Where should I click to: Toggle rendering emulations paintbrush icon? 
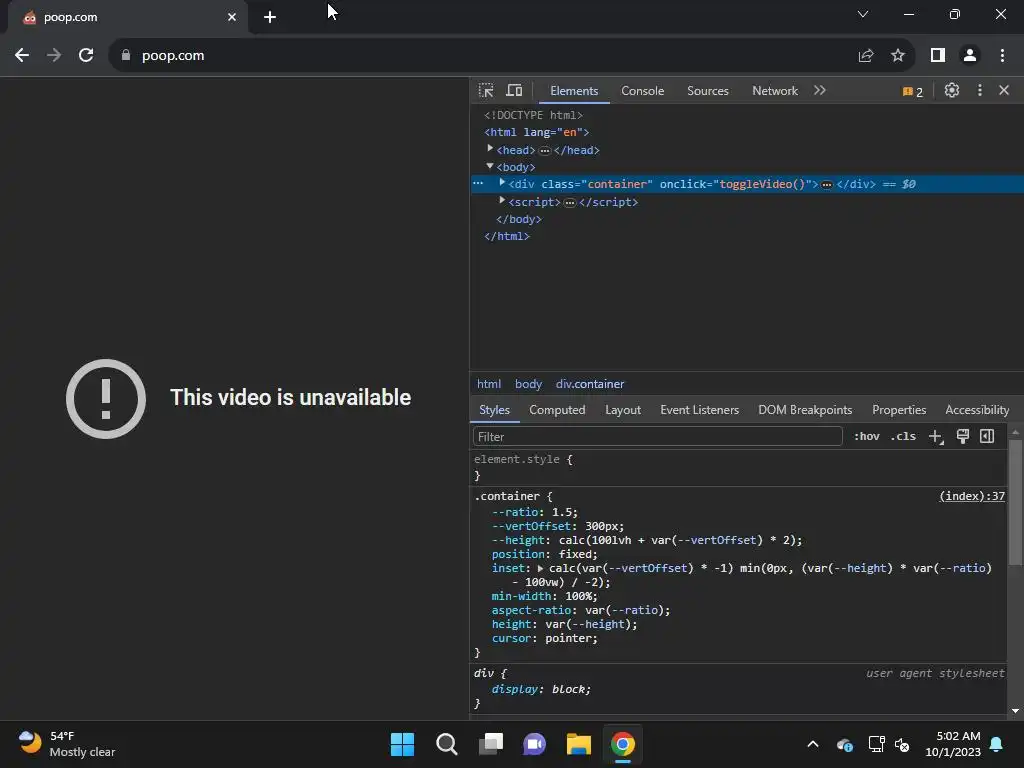[x=963, y=436]
